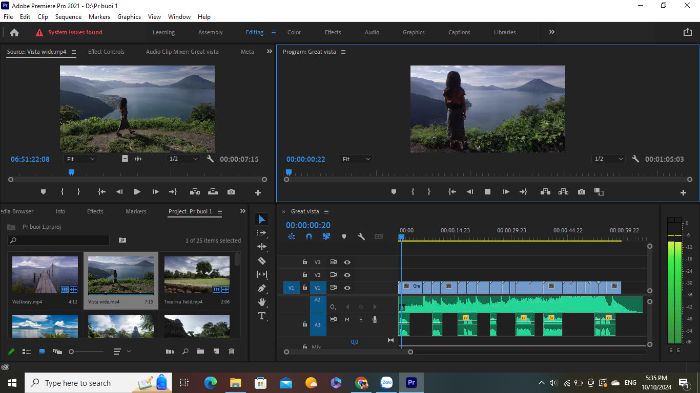Open Source monitor 1/2 resolution dropdown
This screenshot has height=393, width=700.
[183, 159]
